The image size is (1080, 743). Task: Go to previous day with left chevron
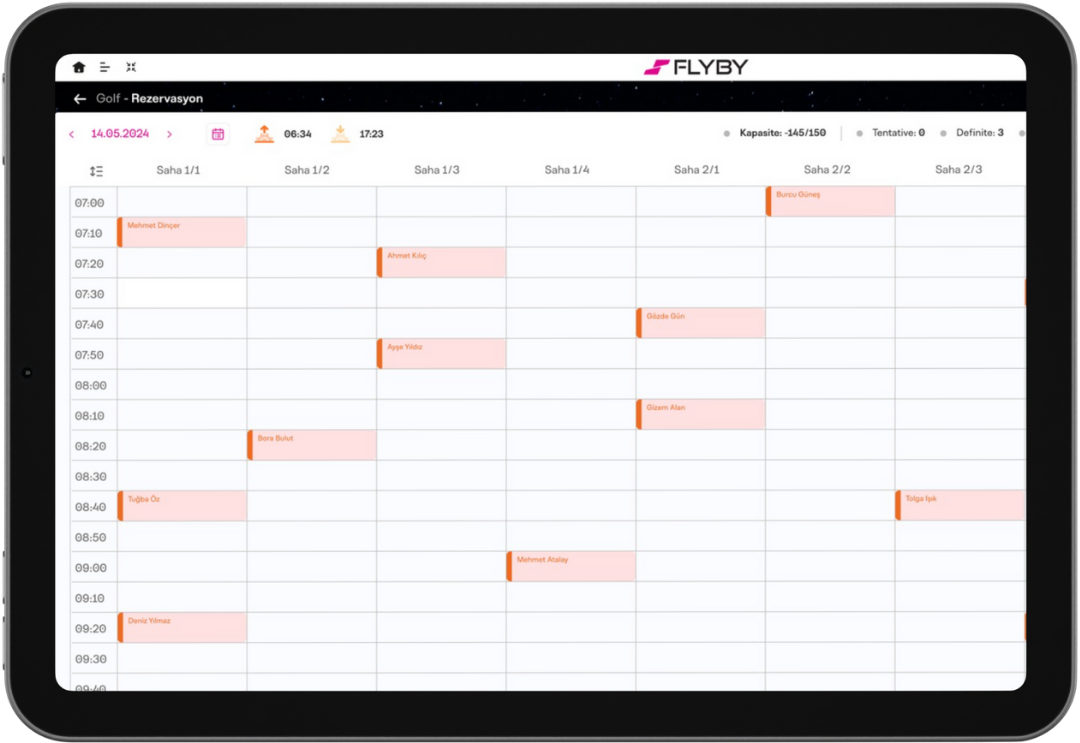pyautogui.click(x=71, y=134)
